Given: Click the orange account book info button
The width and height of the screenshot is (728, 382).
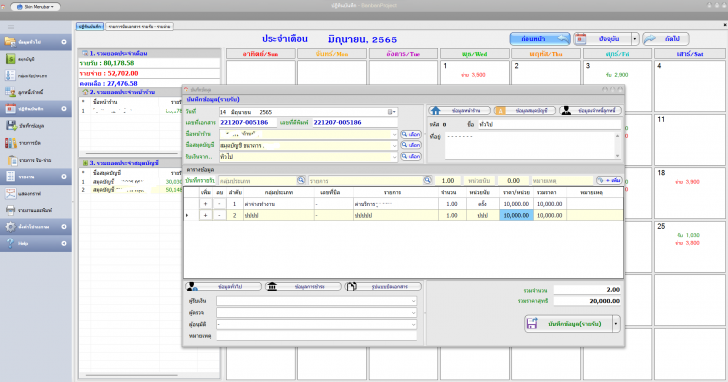Looking at the screenshot, I should (525, 110).
